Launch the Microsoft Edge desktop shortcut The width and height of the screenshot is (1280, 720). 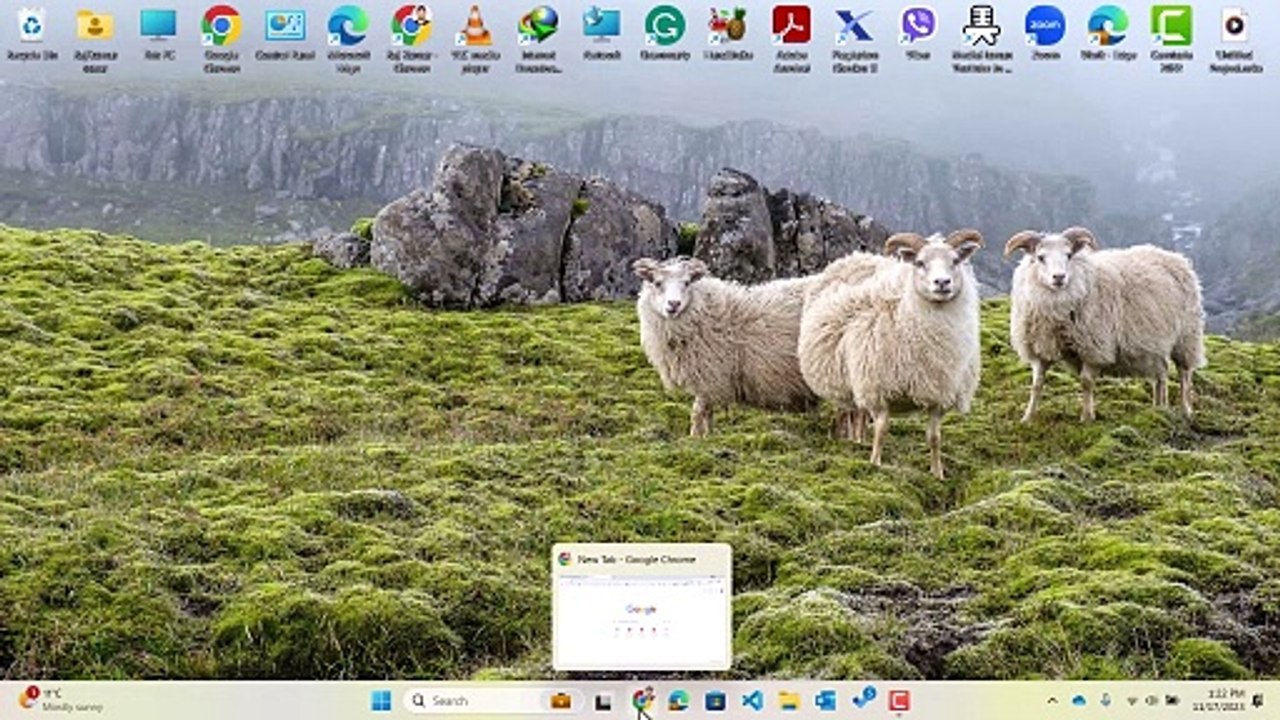coord(348,40)
